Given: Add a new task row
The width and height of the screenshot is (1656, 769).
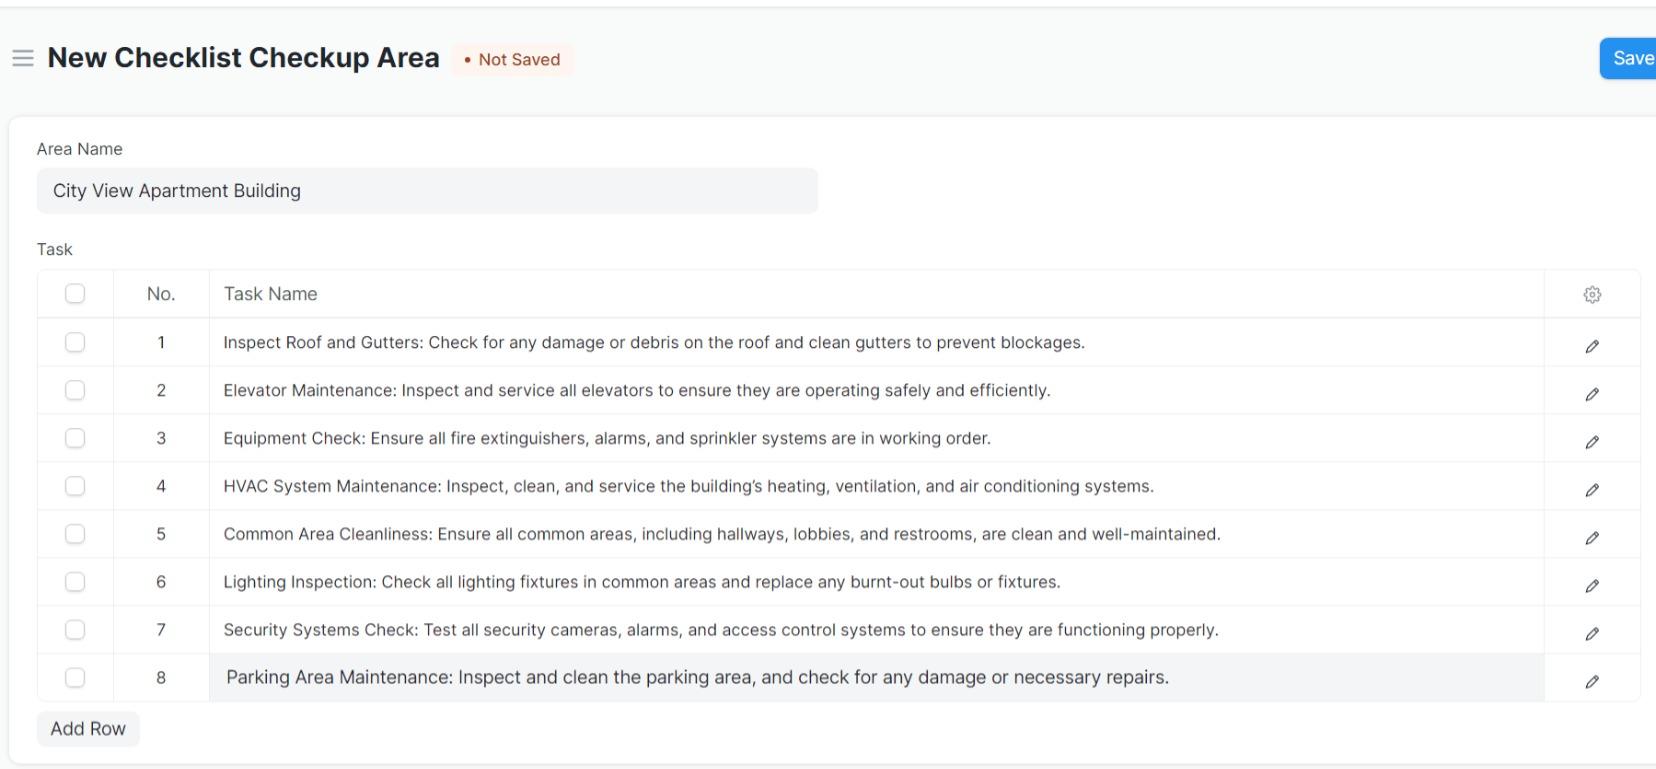Looking at the screenshot, I should (x=88, y=729).
